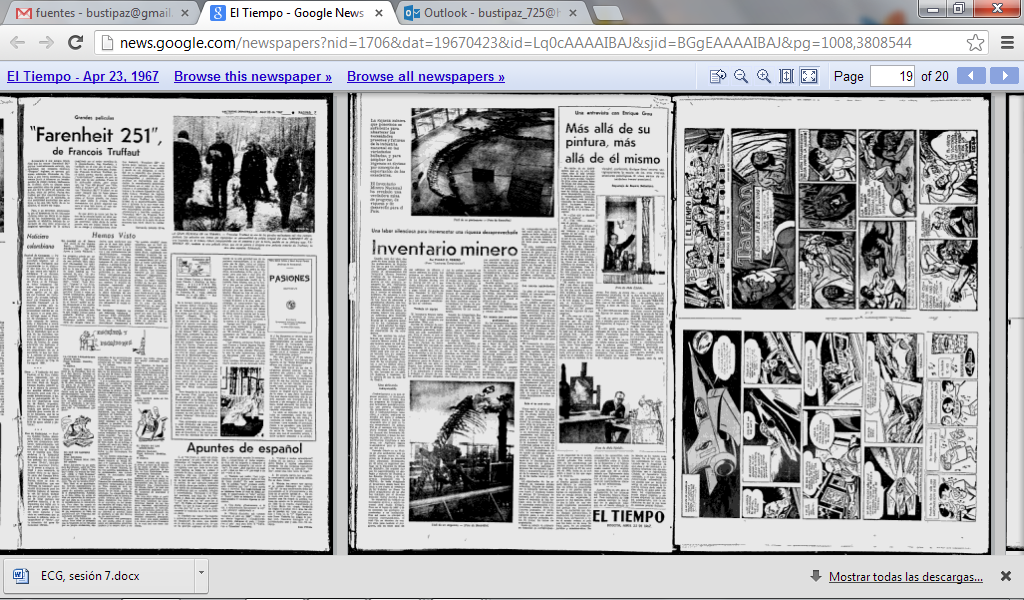Reload the current page
1024x600 pixels.
(76, 43)
